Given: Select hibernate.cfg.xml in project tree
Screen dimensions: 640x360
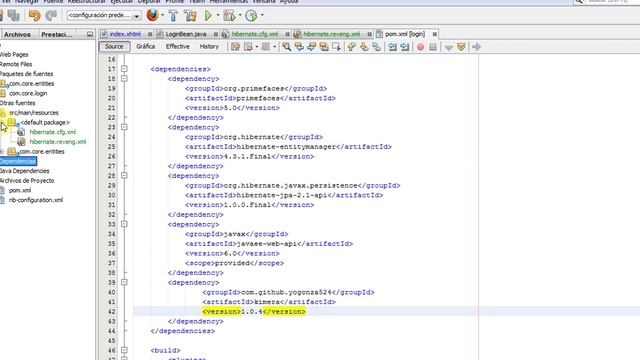Looking at the screenshot, I should (x=53, y=132).
